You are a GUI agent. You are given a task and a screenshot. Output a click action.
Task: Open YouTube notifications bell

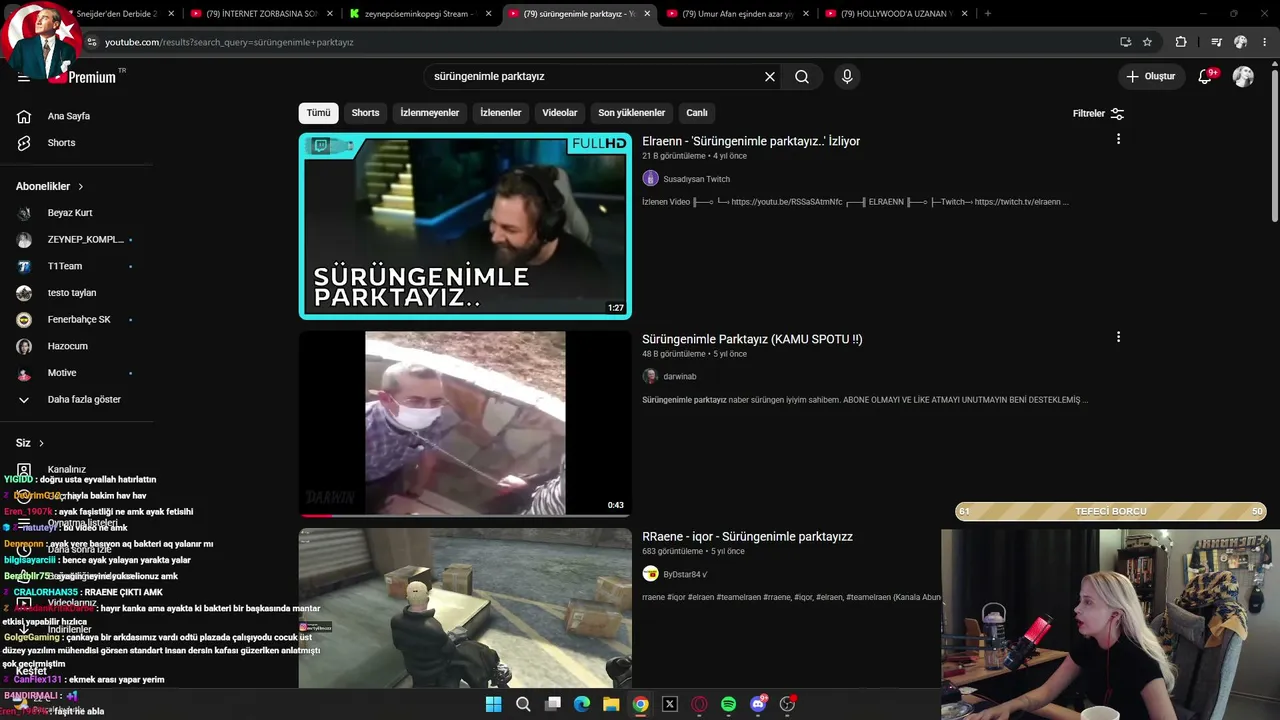tap(1206, 77)
